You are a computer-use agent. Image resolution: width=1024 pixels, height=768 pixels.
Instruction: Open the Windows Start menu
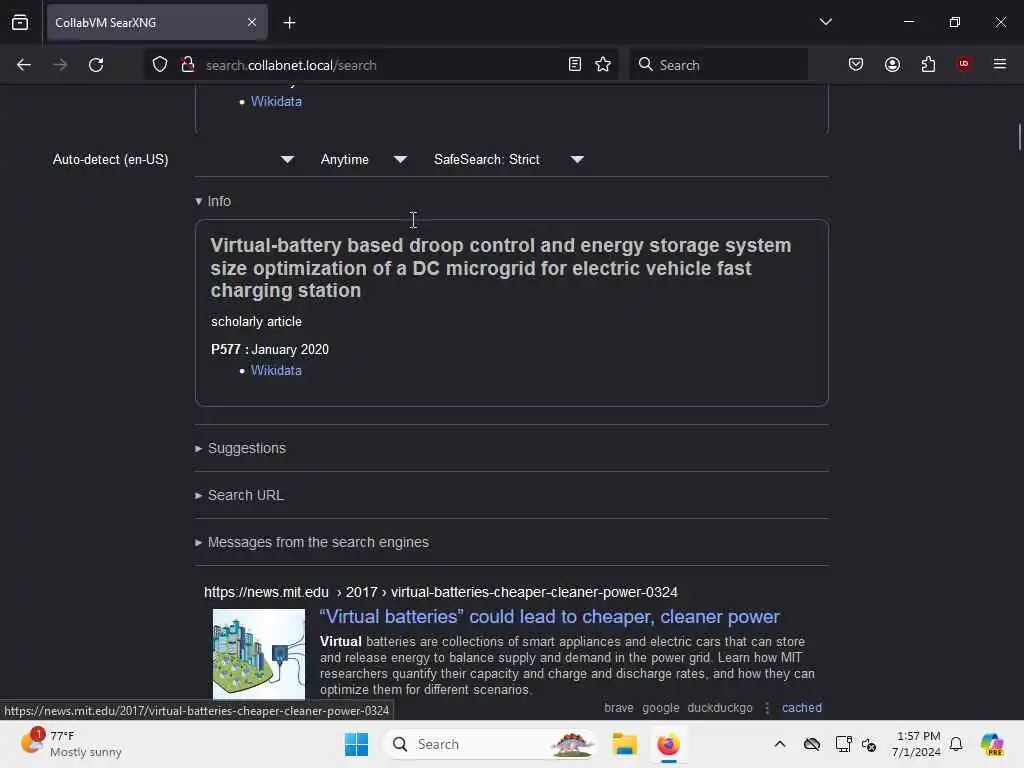click(357, 744)
